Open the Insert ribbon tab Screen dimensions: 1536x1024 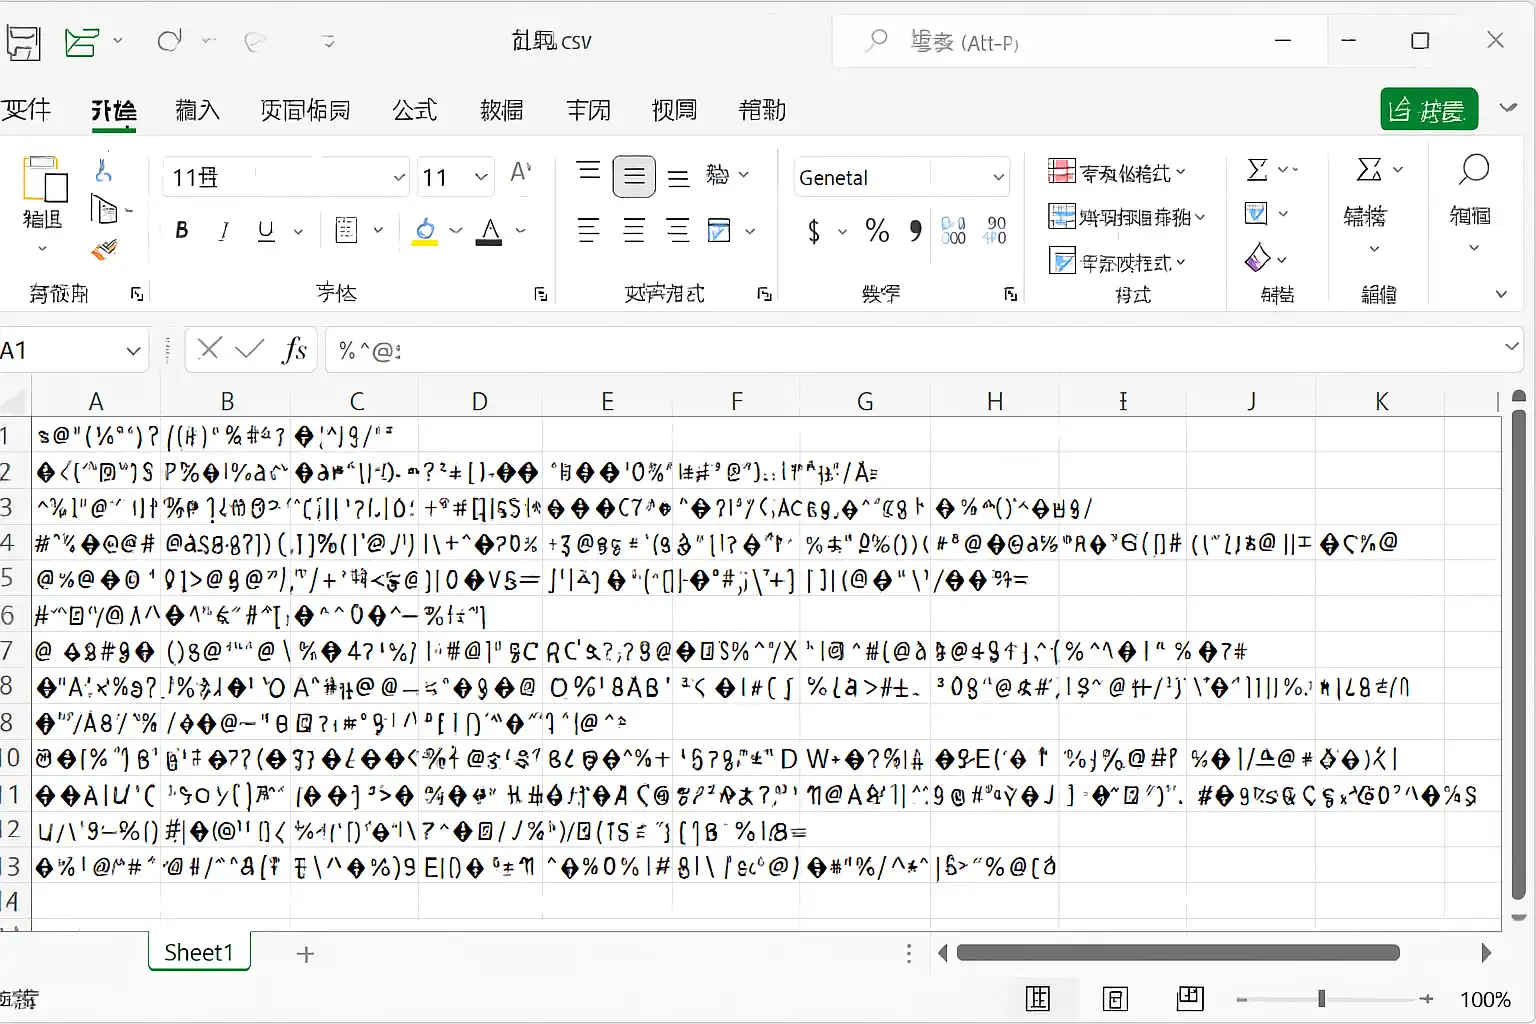point(197,110)
